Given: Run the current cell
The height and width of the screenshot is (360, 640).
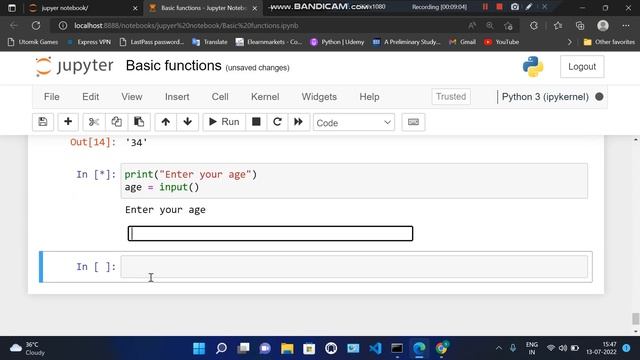Looking at the screenshot, I should [x=224, y=122].
